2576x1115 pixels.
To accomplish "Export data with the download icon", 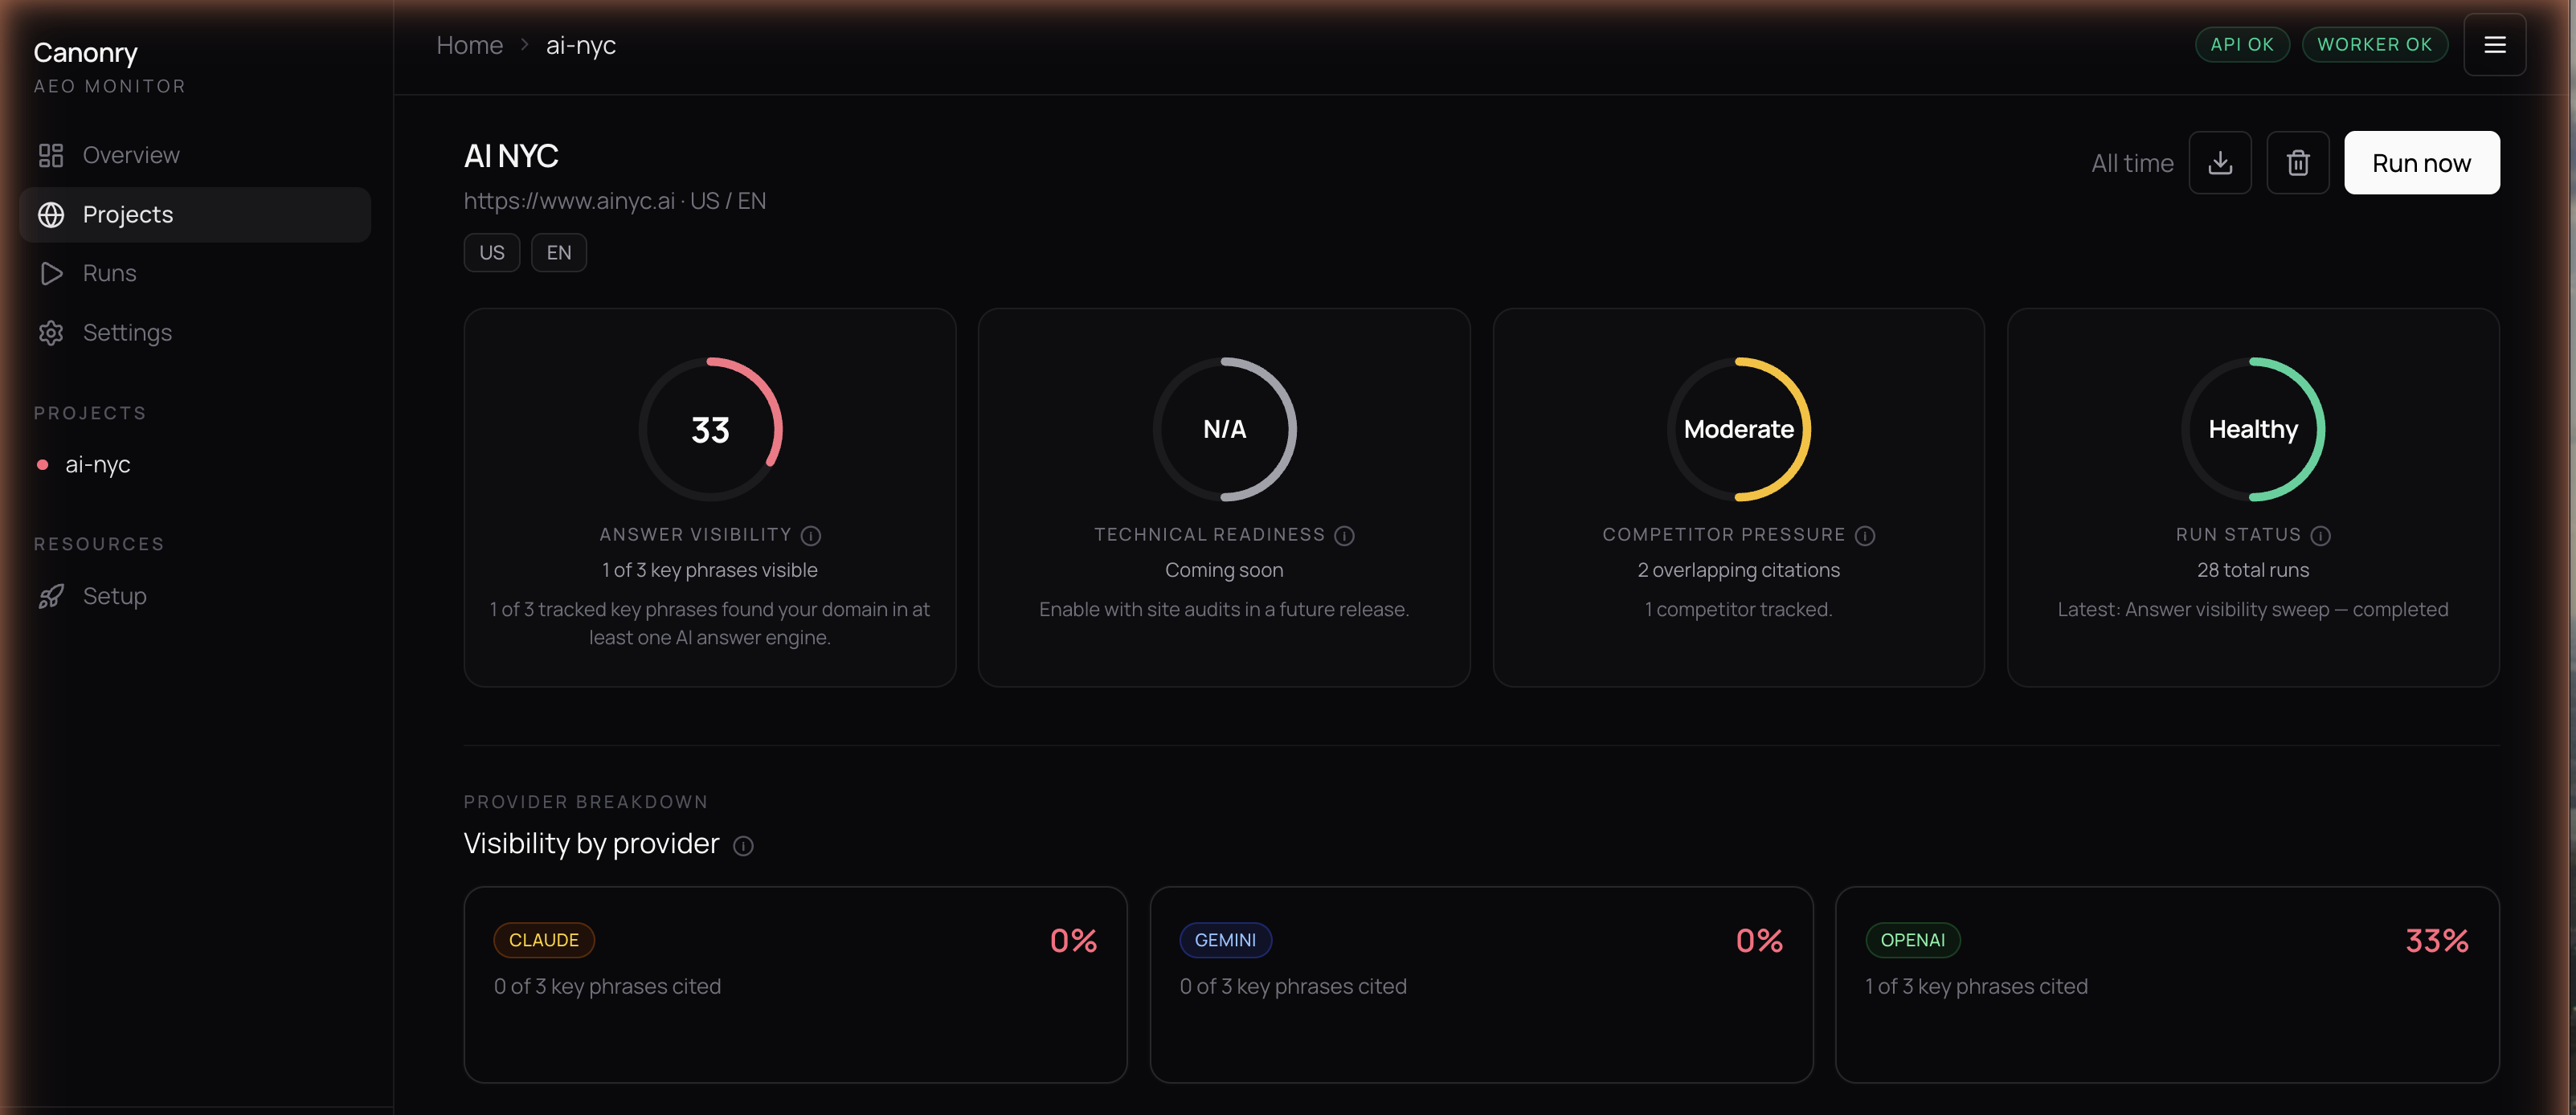I will (x=2220, y=162).
